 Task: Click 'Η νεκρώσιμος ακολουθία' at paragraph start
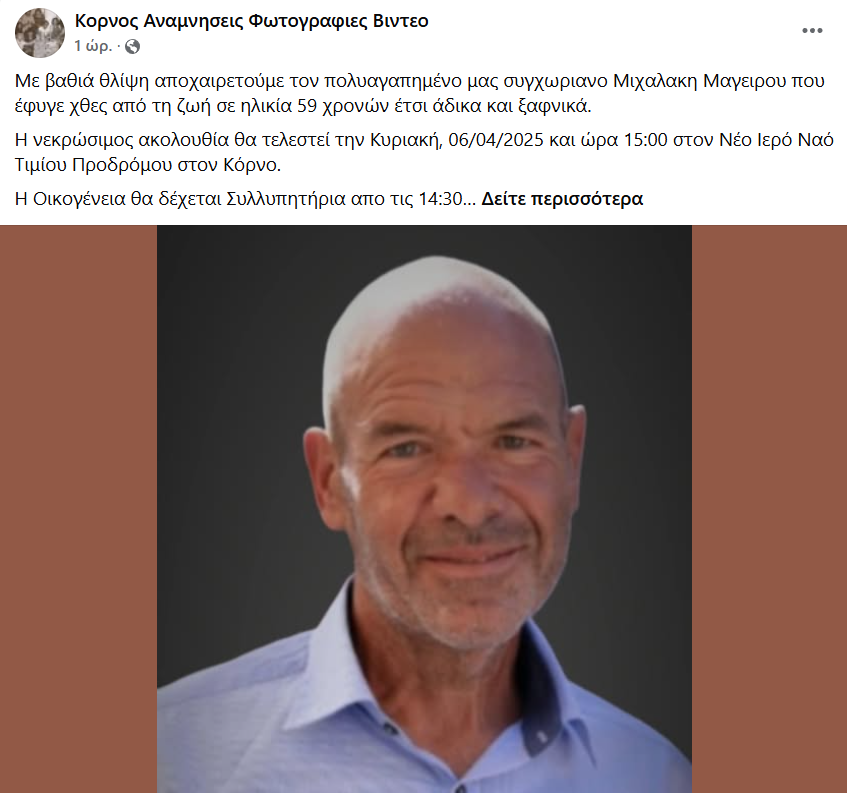122,140
